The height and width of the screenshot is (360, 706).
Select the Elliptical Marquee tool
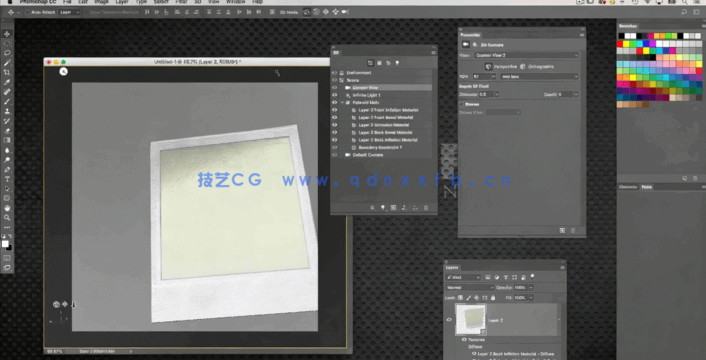click(7, 44)
